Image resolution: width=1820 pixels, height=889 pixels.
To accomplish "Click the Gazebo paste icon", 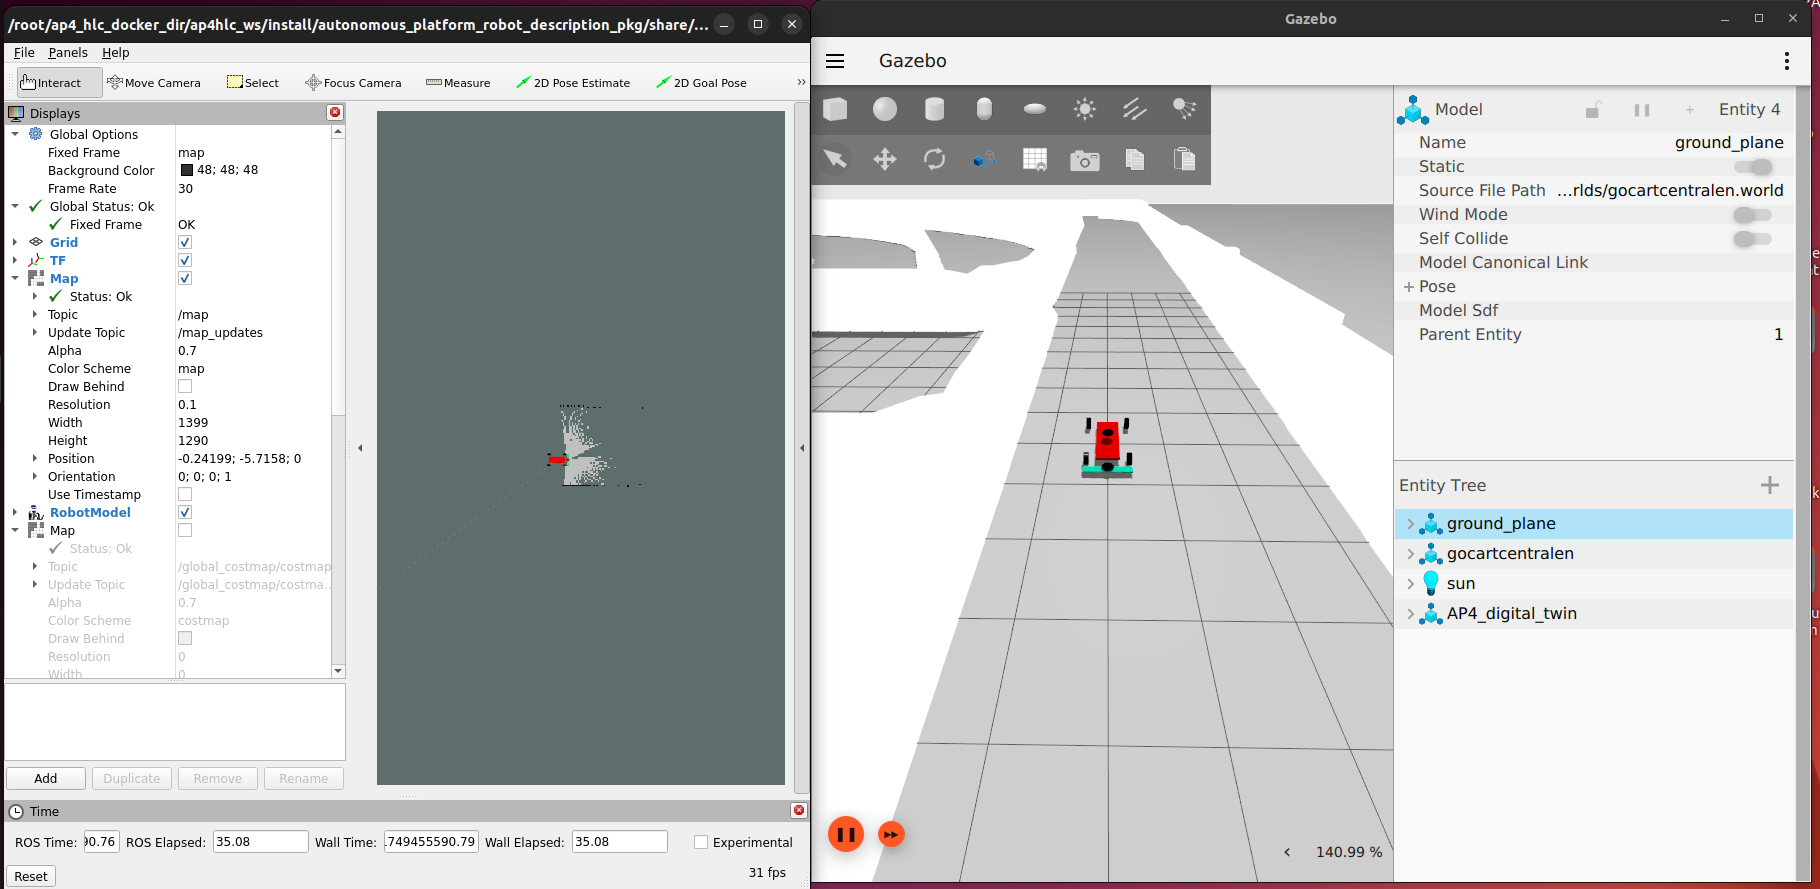I will 1185,159.
